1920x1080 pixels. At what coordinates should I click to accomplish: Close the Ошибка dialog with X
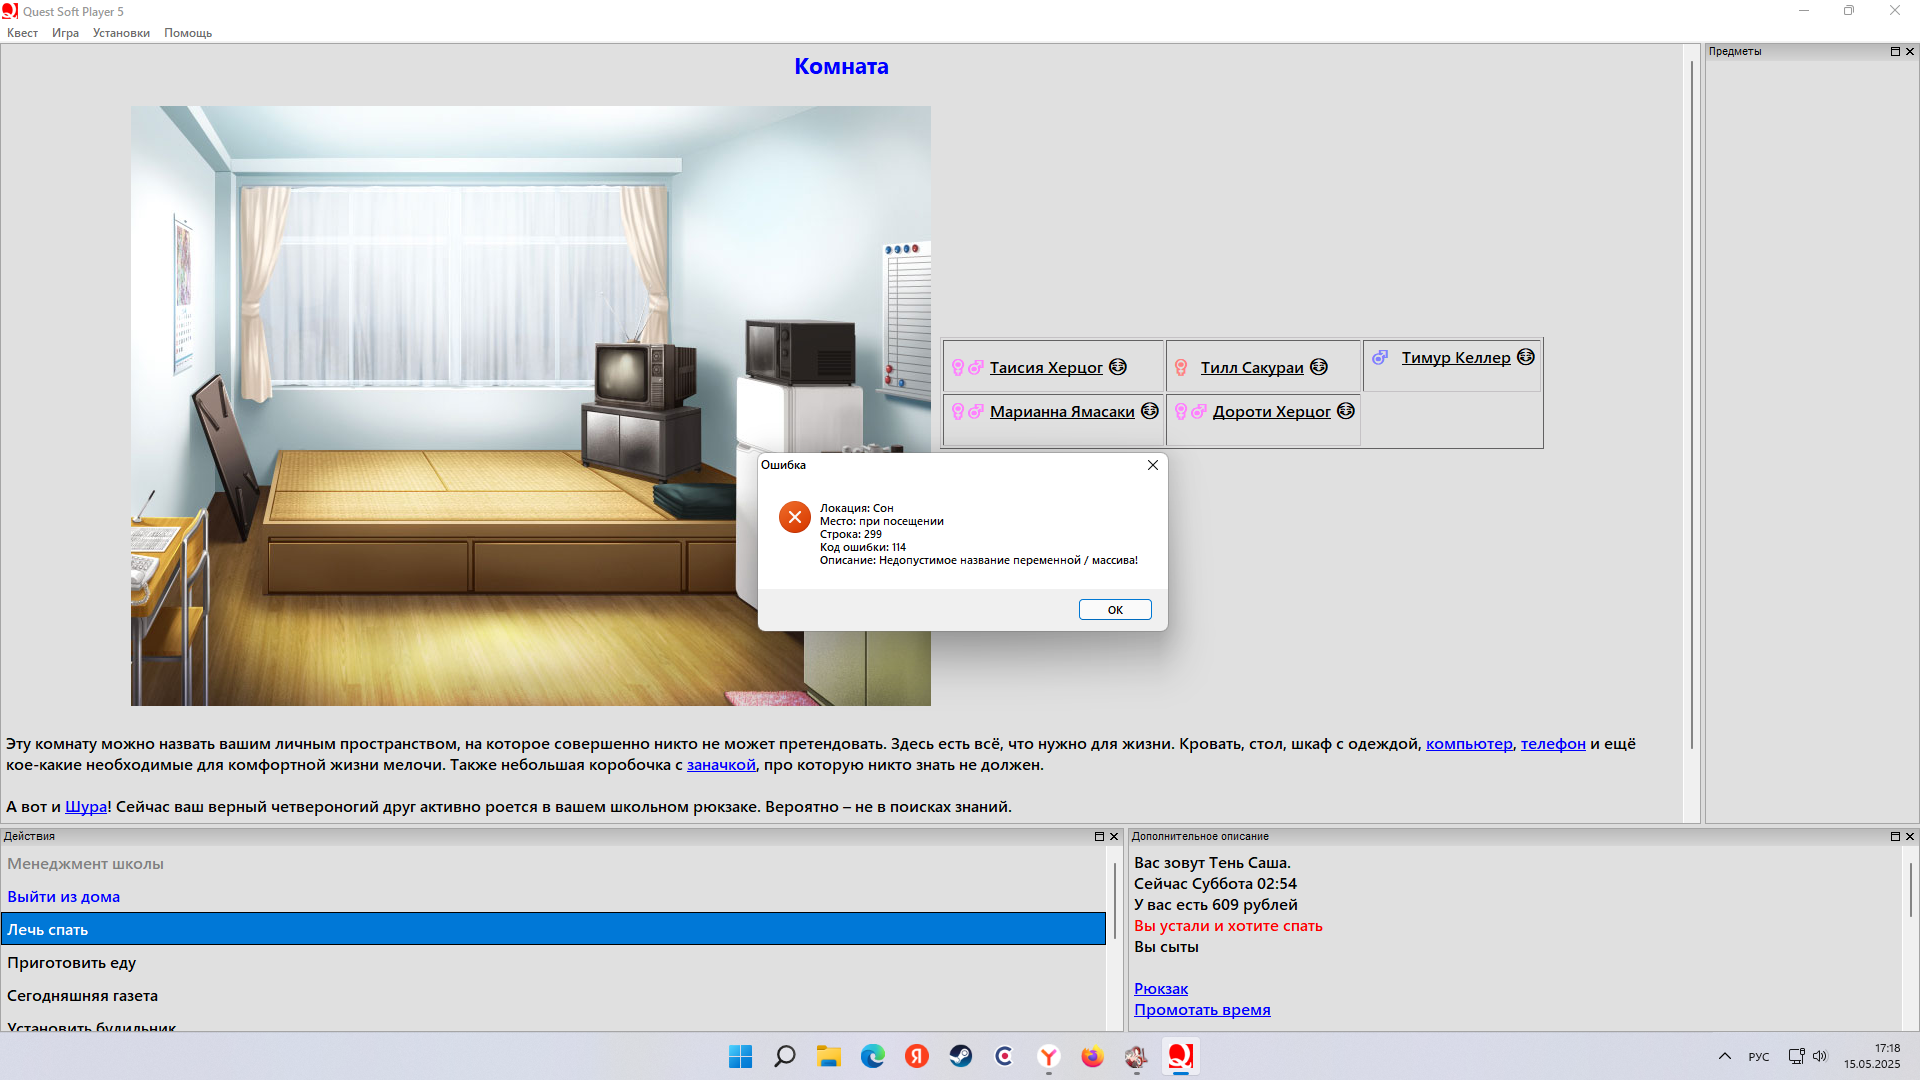[1153, 465]
